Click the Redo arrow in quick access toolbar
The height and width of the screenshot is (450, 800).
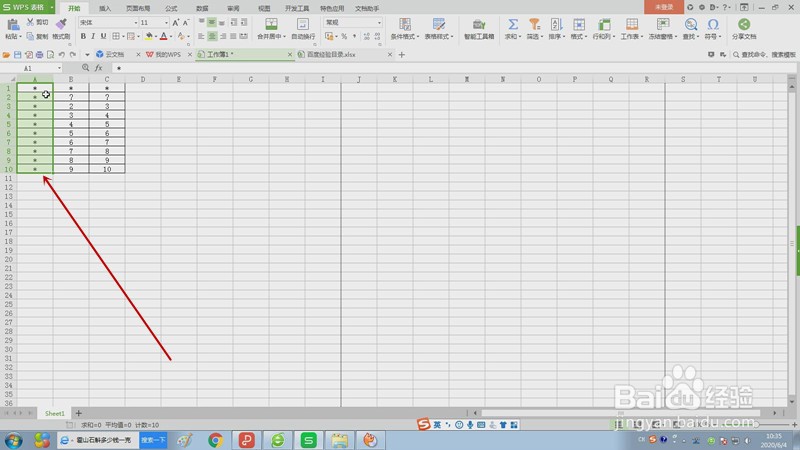pos(73,55)
